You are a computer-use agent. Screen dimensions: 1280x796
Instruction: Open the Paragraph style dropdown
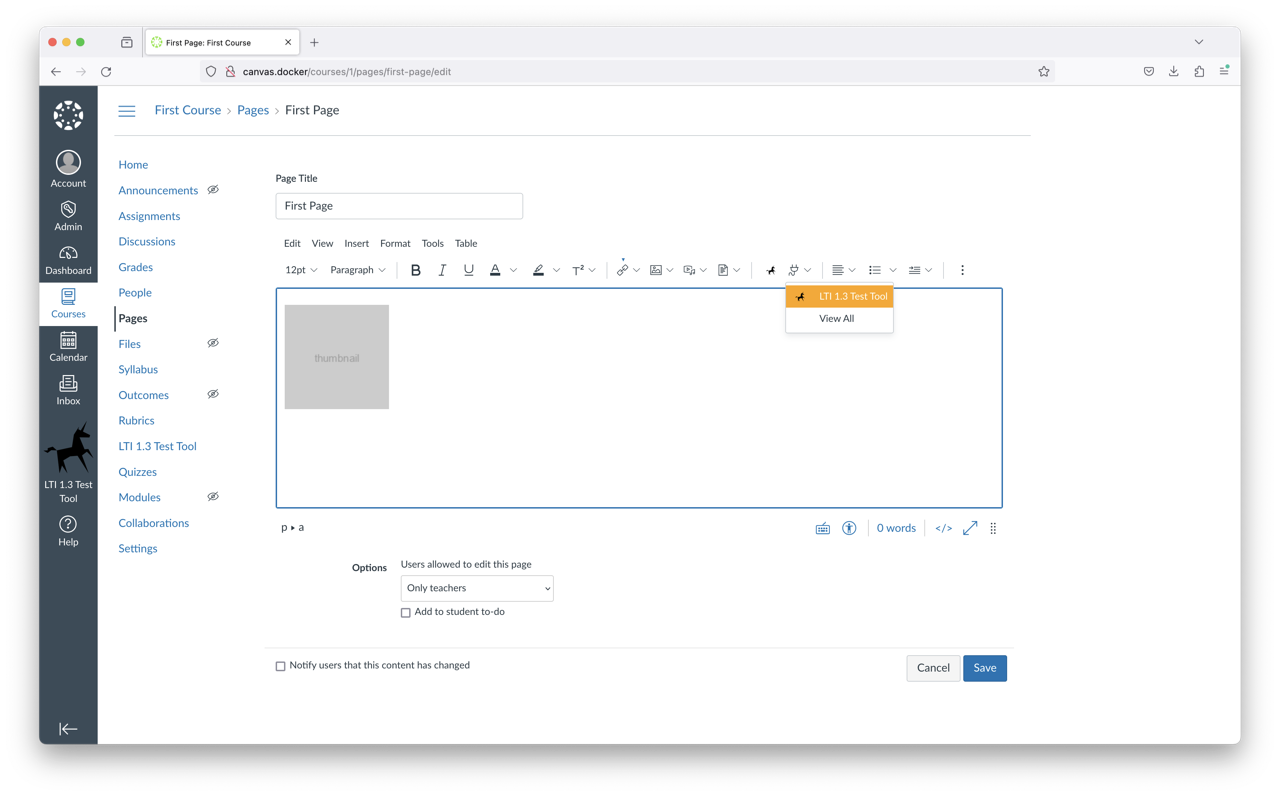pos(357,269)
